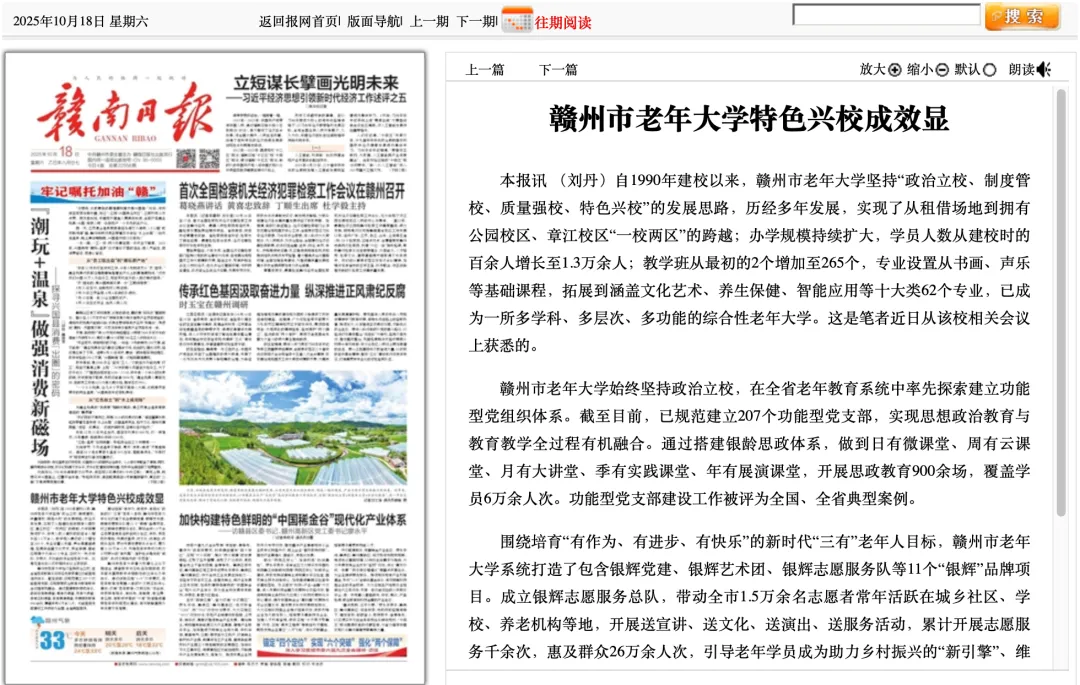The image size is (1080, 685).
Task: Click the 默认 default size label
Action: [968, 70]
